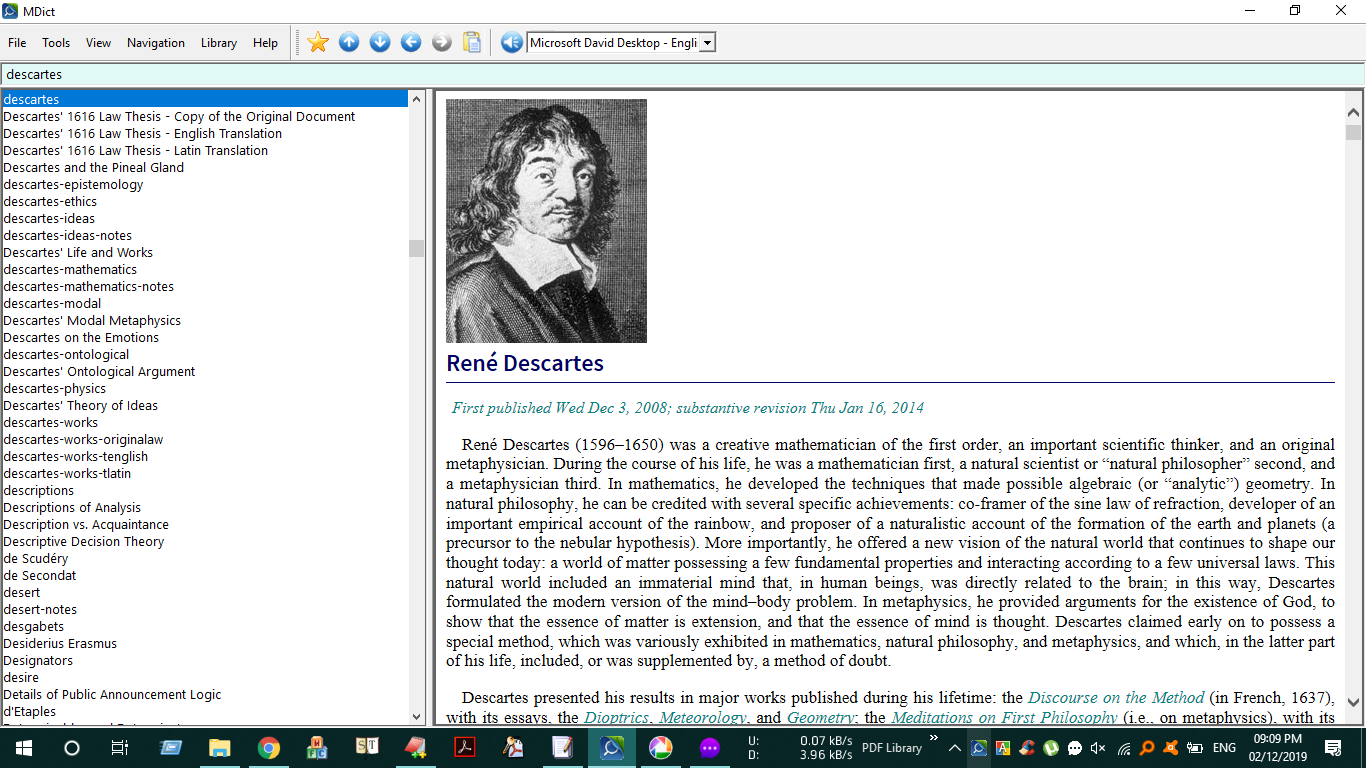Open Google Chrome from the taskbar
Viewport: 1366px width, 768px height.
pos(268,748)
